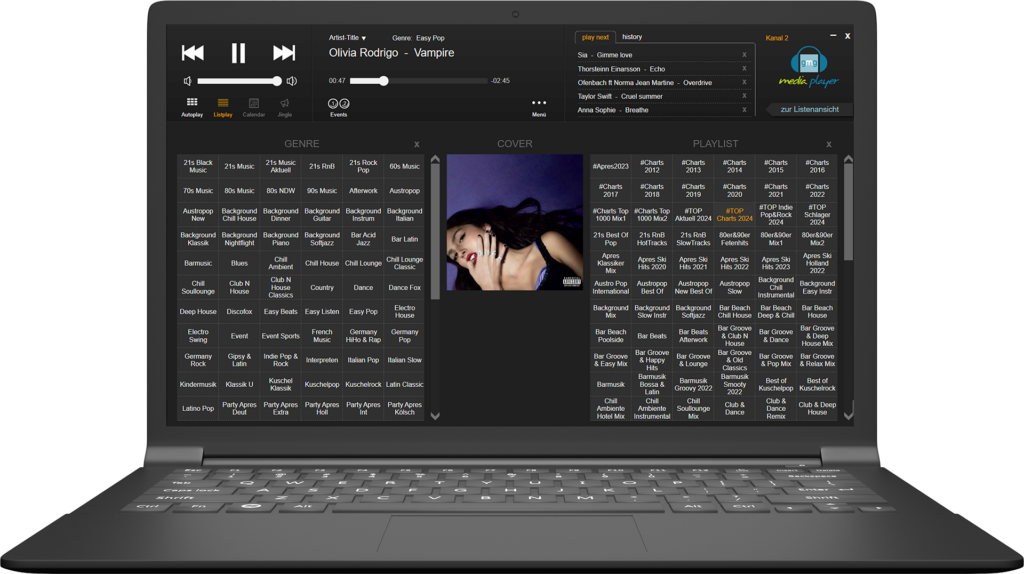Open the 21s RnB HotTracks playlist
The image size is (1024, 574).
[x=652, y=239]
